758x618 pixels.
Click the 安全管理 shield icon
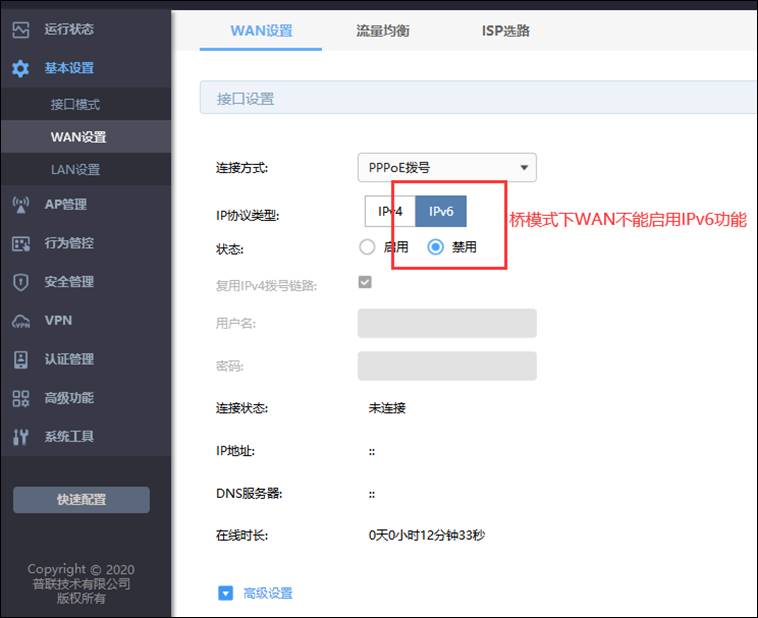point(21,282)
